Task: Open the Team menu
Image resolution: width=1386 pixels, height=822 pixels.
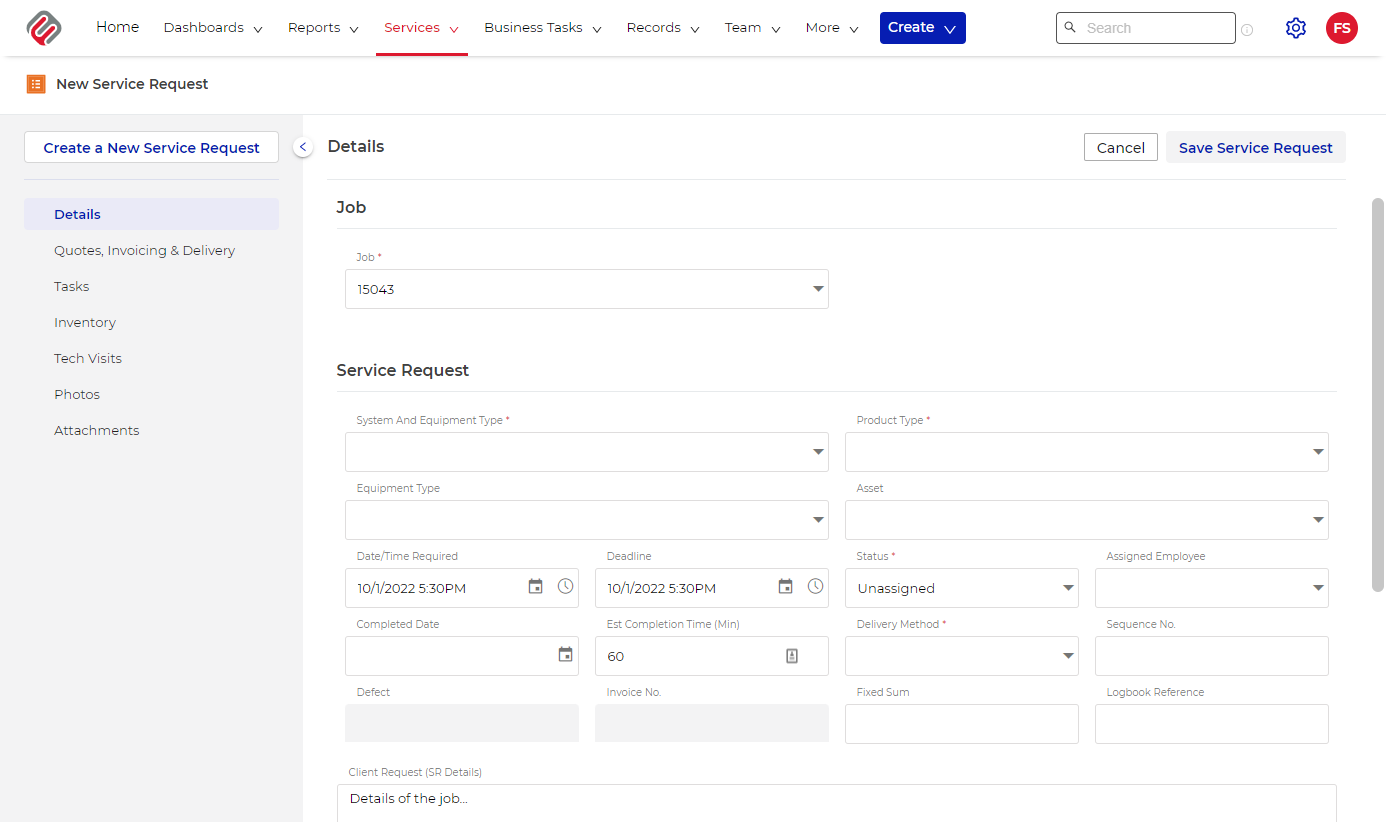Action: point(753,28)
